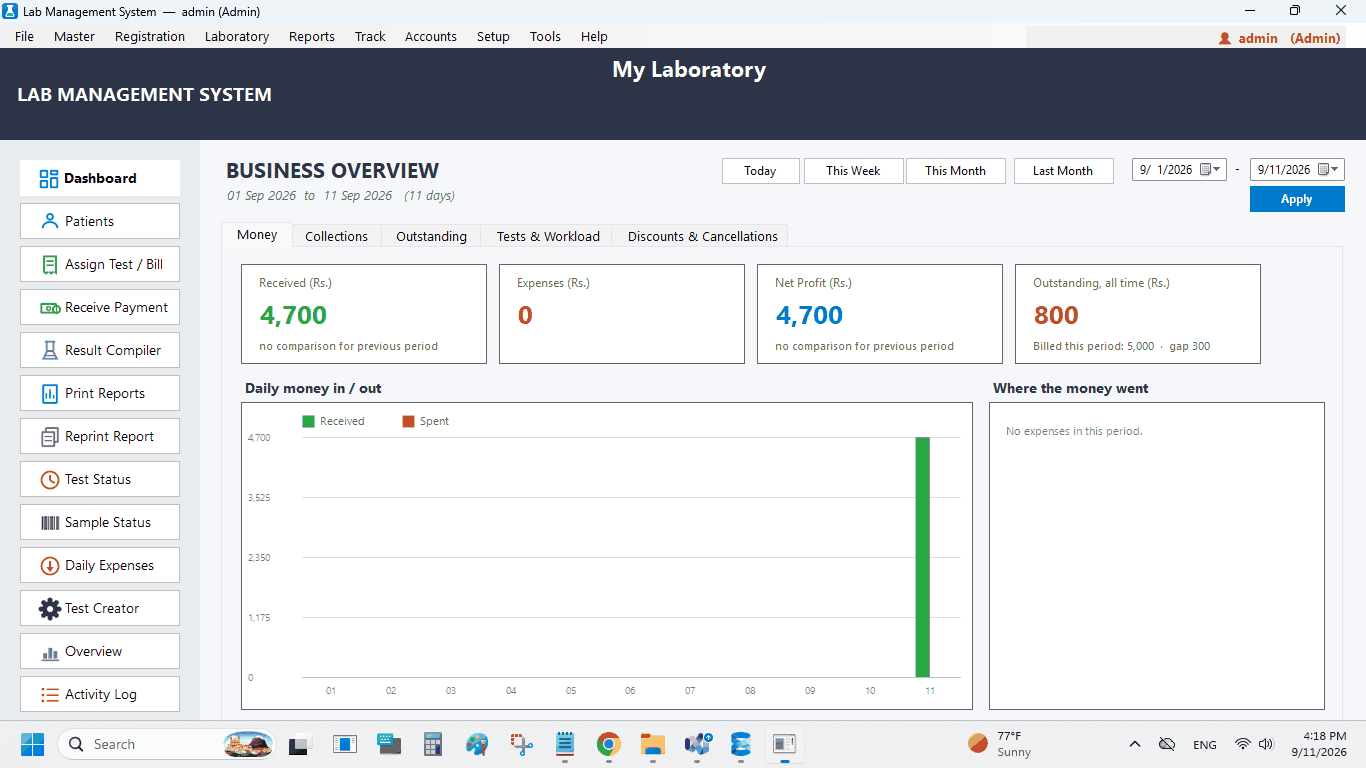This screenshot has height=768, width=1366.
Task: Click the Today range button
Action: tap(760, 171)
